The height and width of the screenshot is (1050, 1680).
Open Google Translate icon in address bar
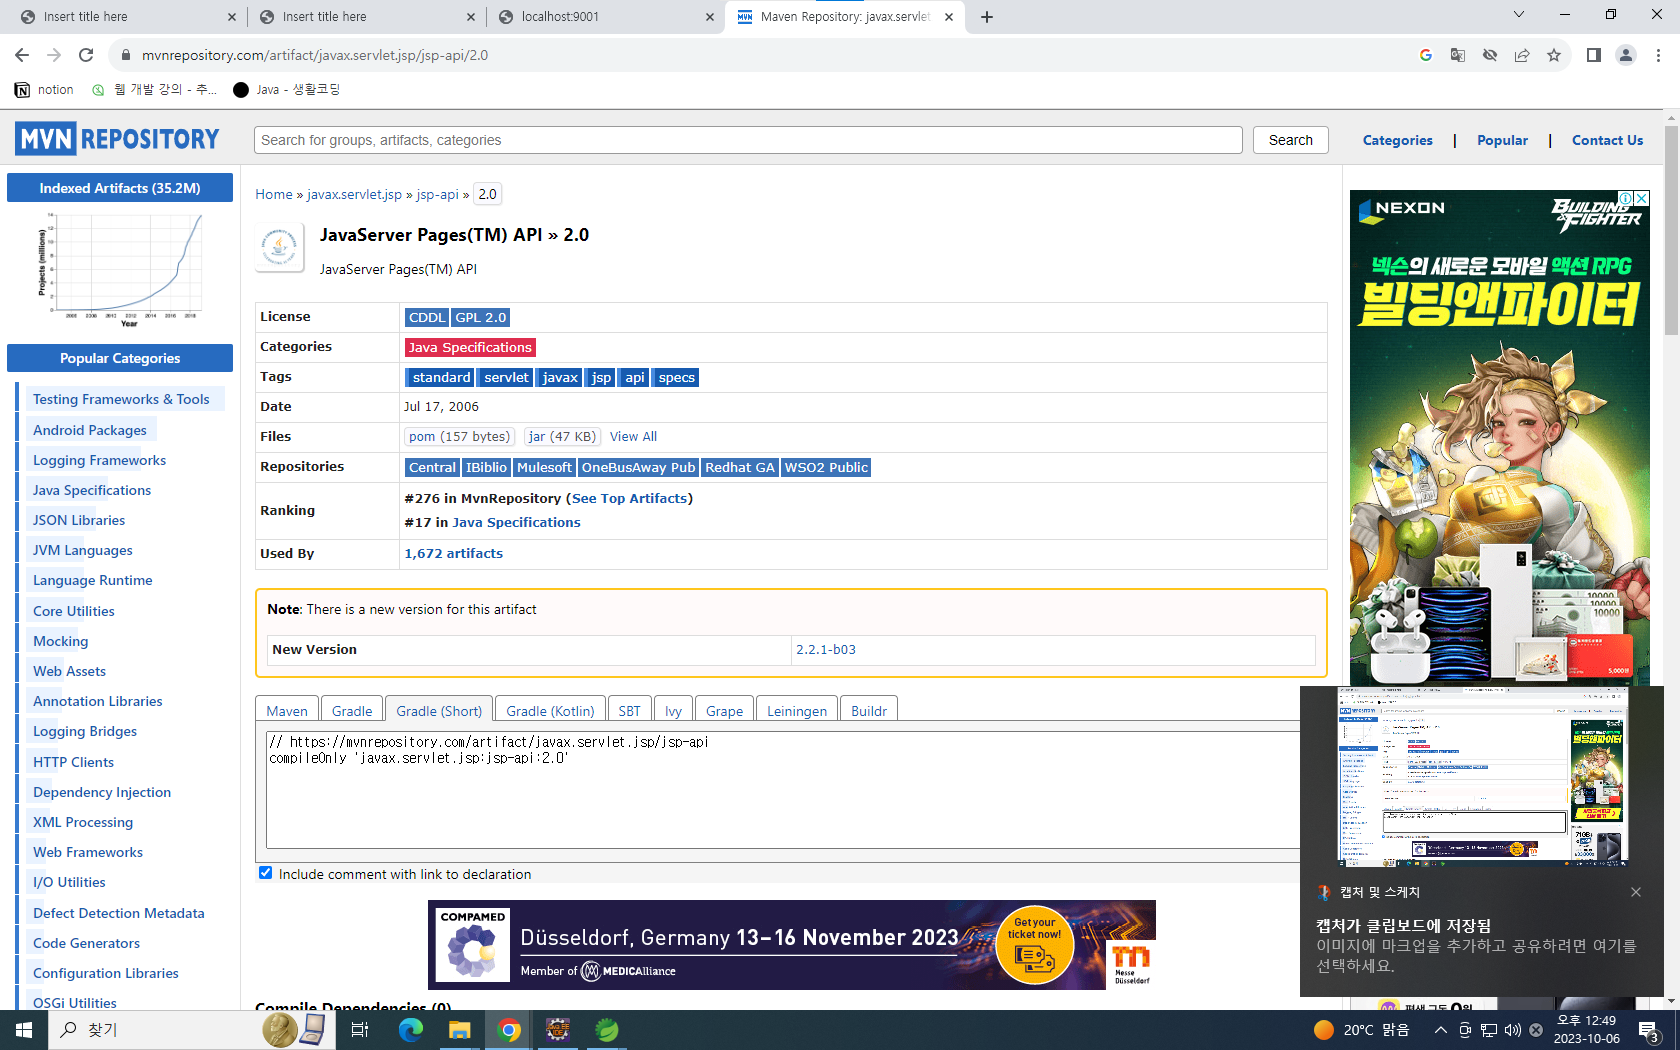pos(1458,55)
